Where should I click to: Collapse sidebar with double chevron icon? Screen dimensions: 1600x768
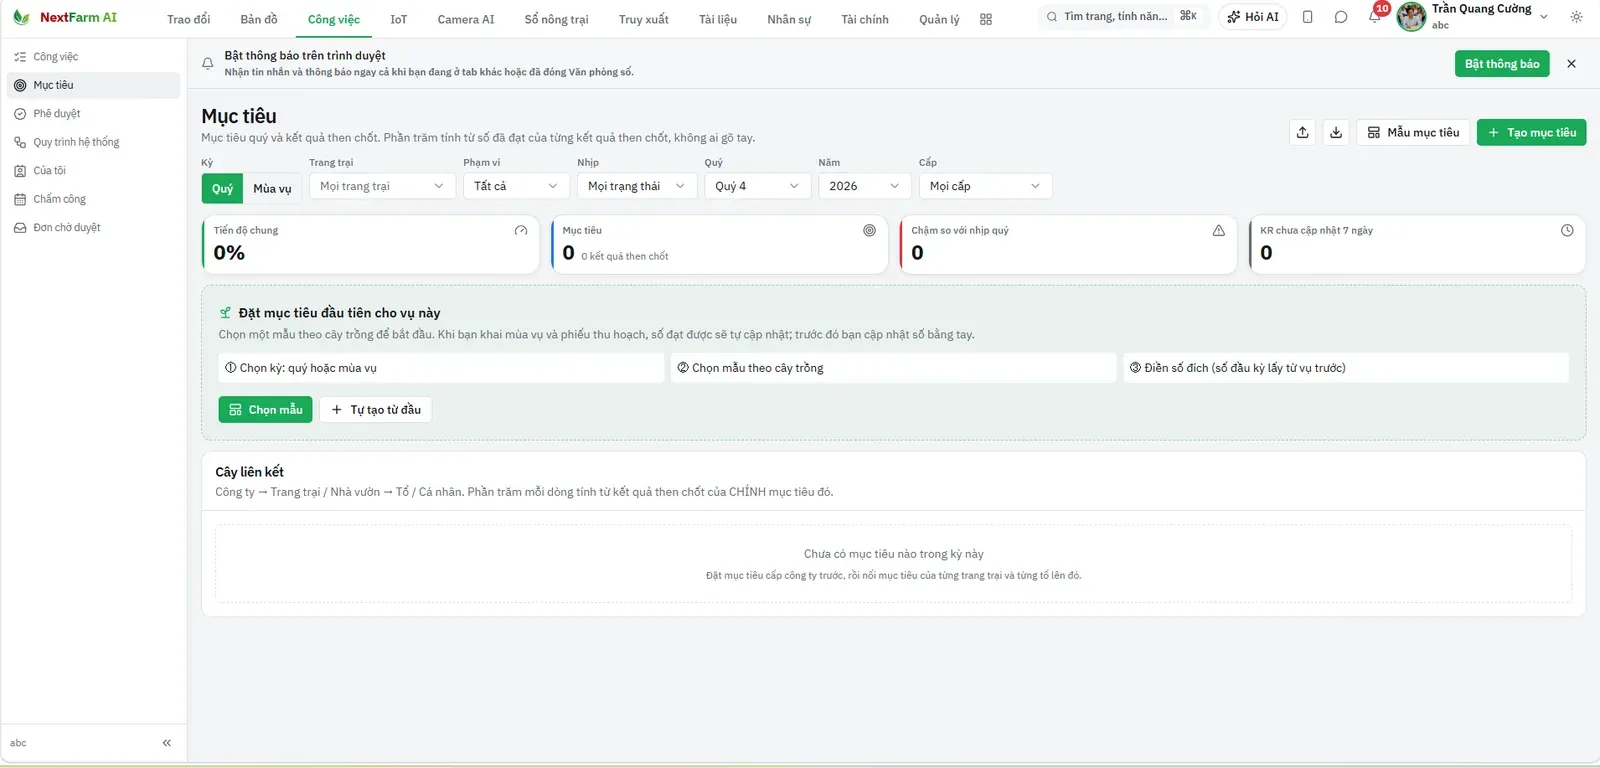point(167,743)
